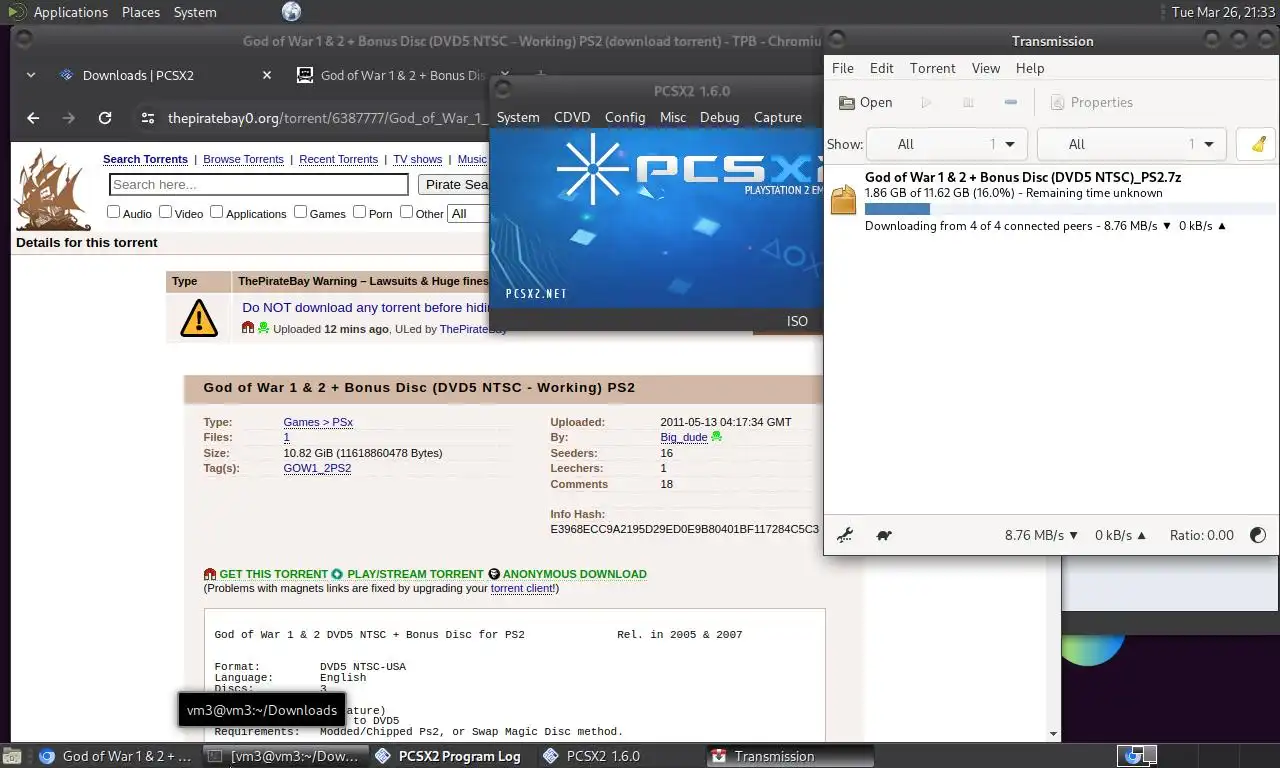Click the wrench options icon in Transmission
The height and width of the screenshot is (768, 1280).
845,535
